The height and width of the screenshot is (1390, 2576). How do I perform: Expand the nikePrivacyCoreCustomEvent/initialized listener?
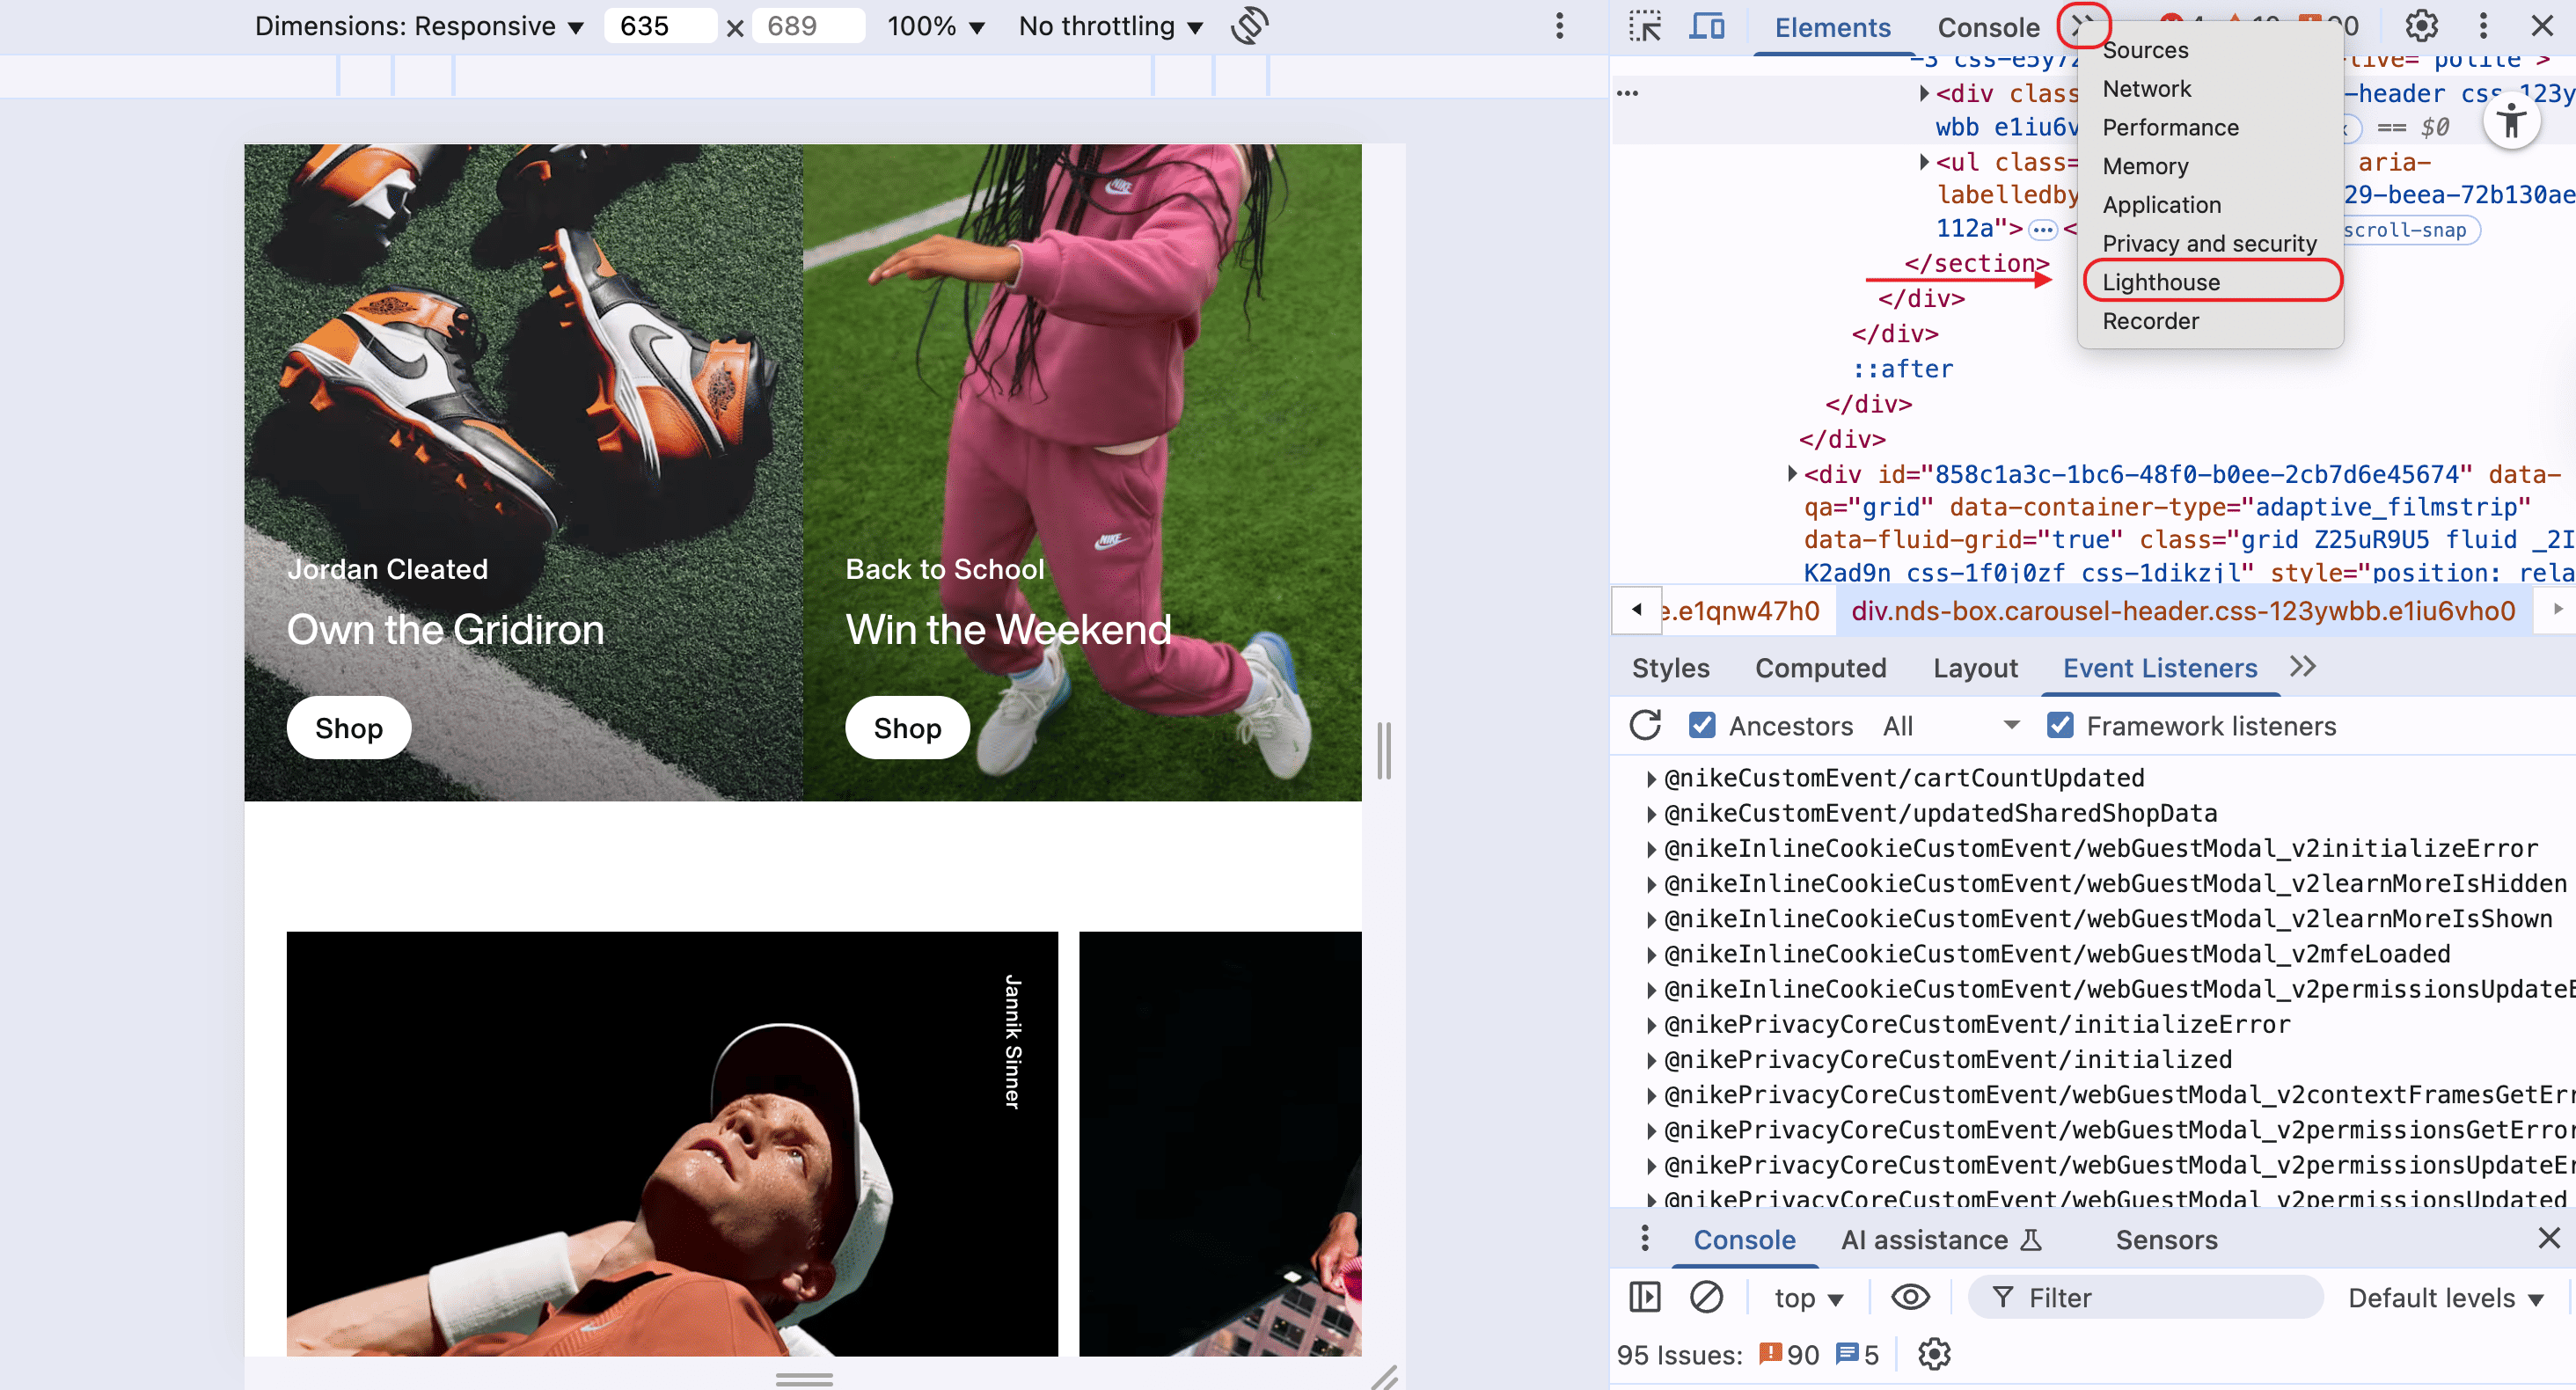1650,1059
